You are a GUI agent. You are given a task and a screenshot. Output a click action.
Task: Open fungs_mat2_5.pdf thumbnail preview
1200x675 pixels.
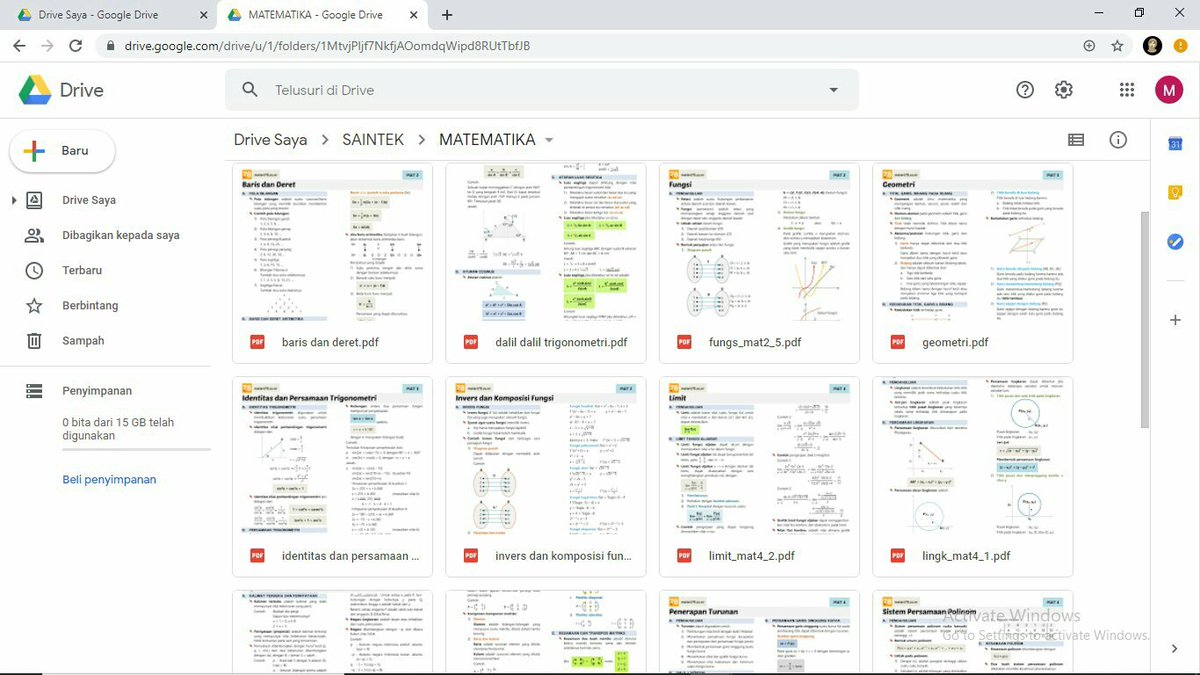point(759,243)
